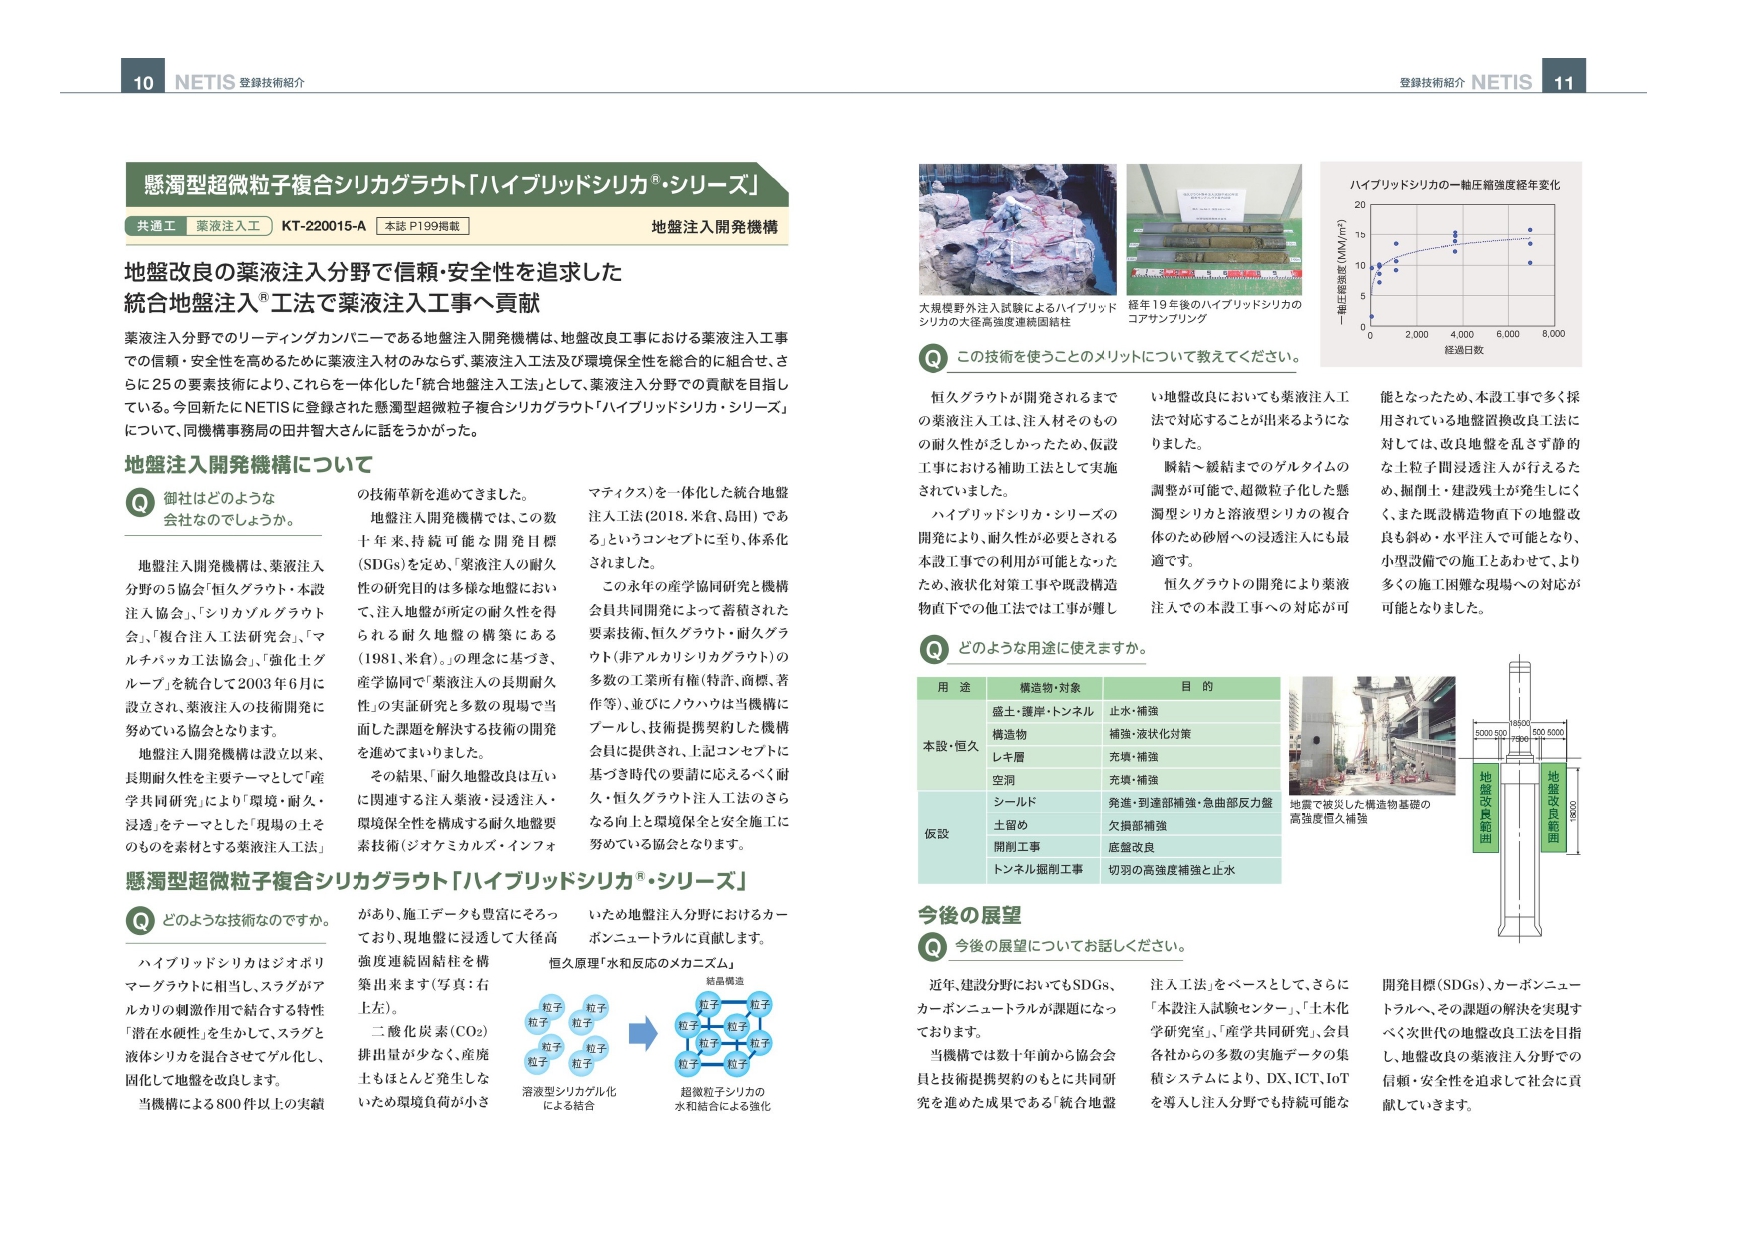The image size is (1754, 1240).
Task: Click the NETIS logo next to page 11
Action: pos(1501,82)
